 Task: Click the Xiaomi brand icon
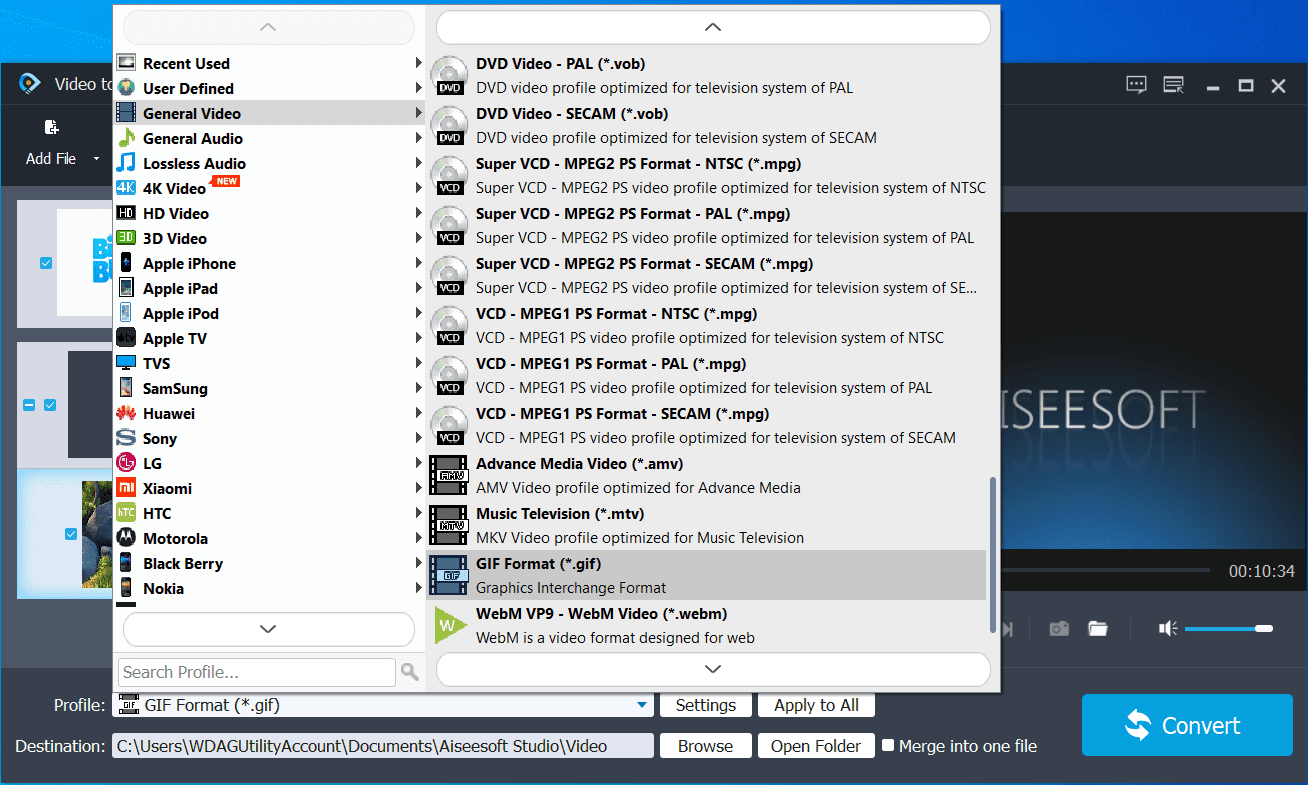click(x=126, y=488)
